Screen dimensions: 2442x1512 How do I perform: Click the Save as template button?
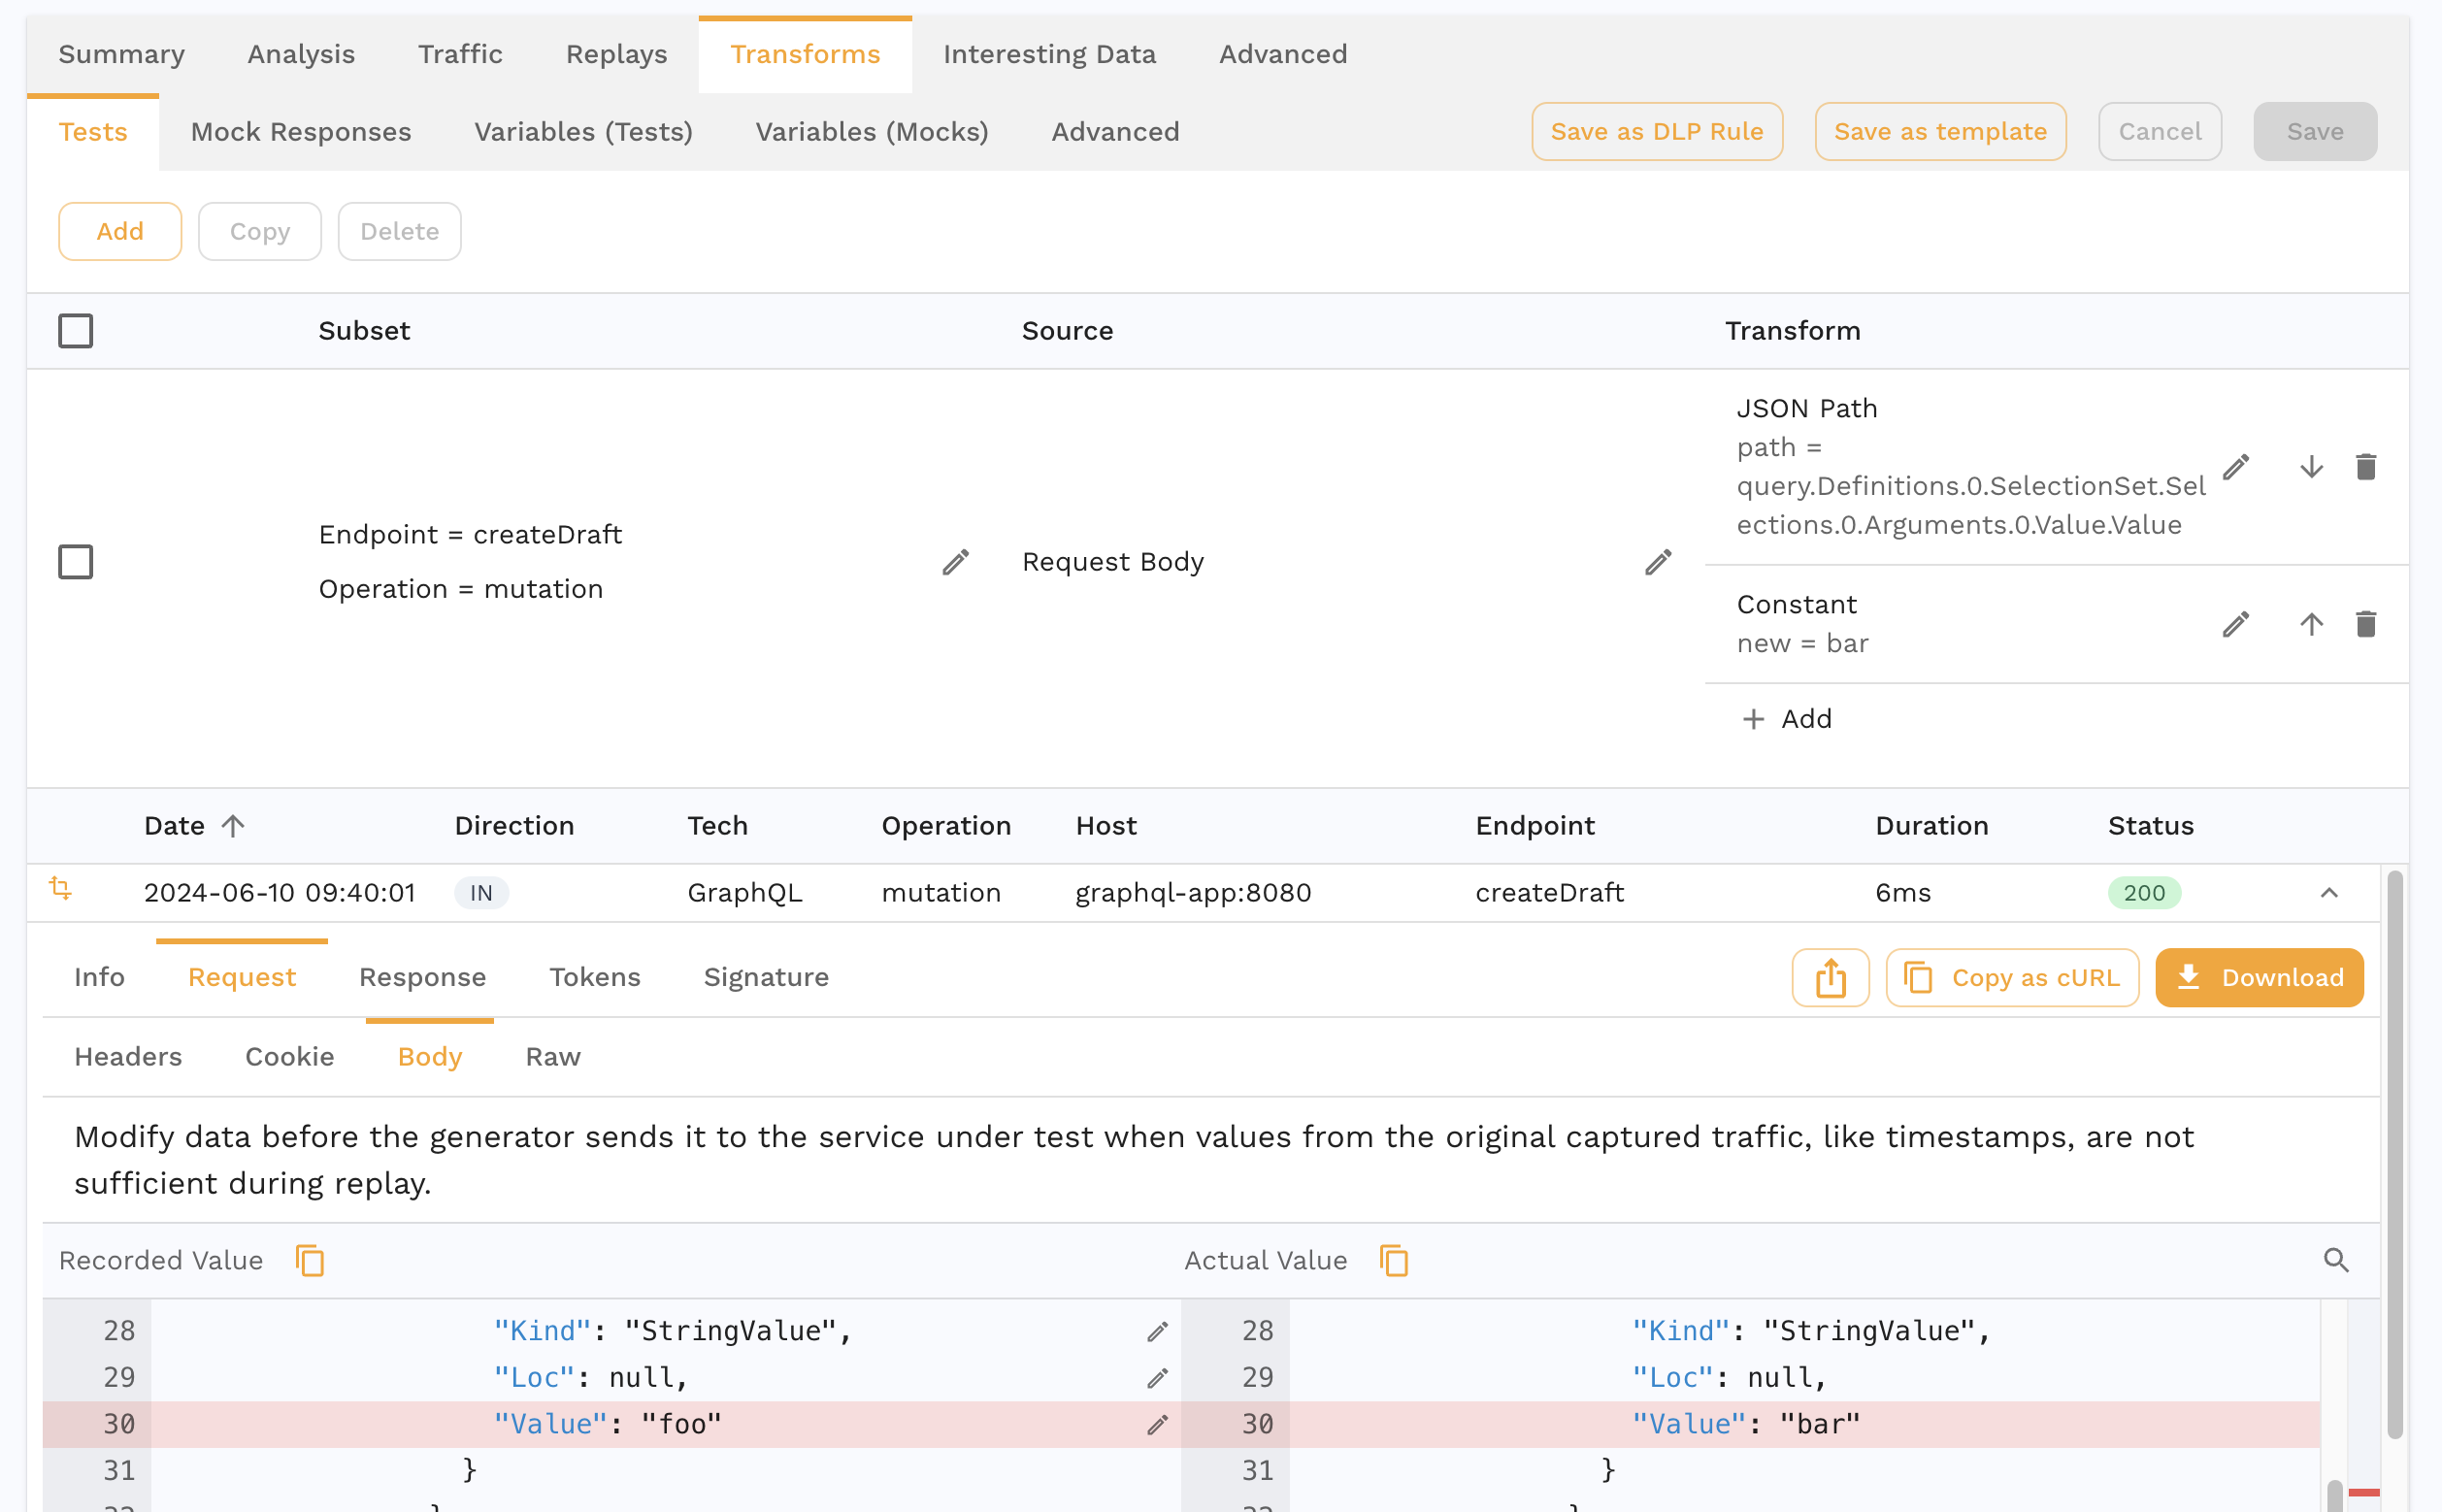click(x=1941, y=131)
